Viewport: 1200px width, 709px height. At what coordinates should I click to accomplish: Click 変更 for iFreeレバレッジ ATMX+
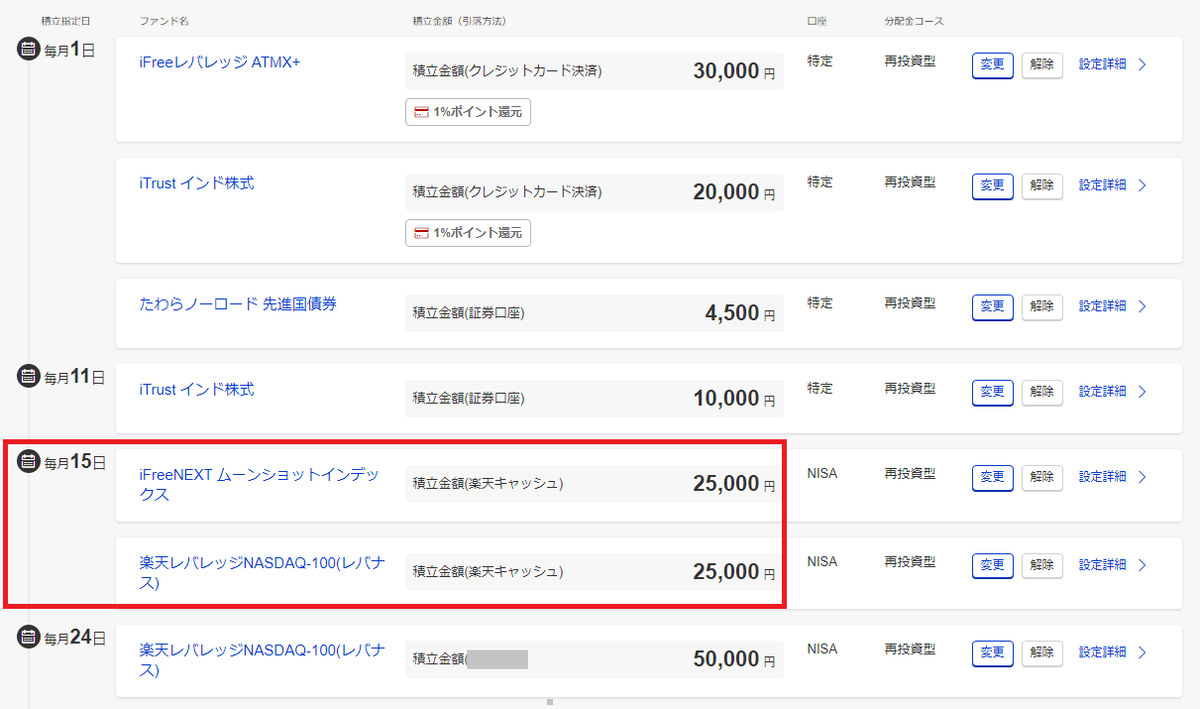(992, 65)
